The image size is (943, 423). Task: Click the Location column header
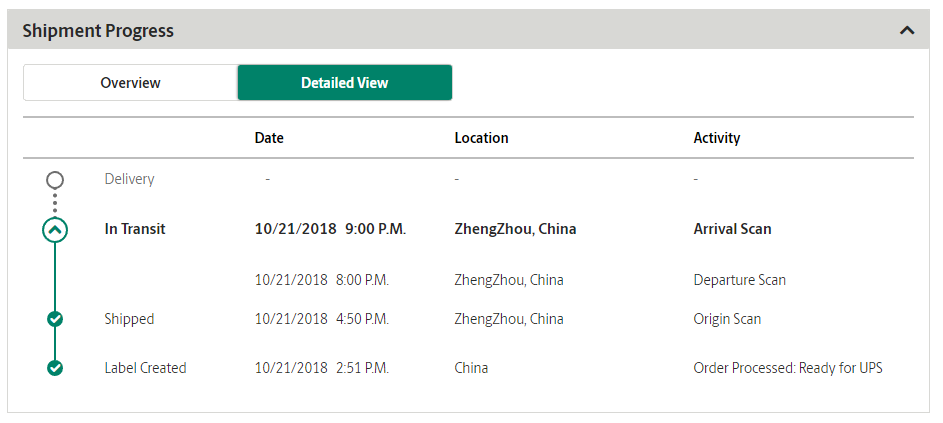point(481,138)
